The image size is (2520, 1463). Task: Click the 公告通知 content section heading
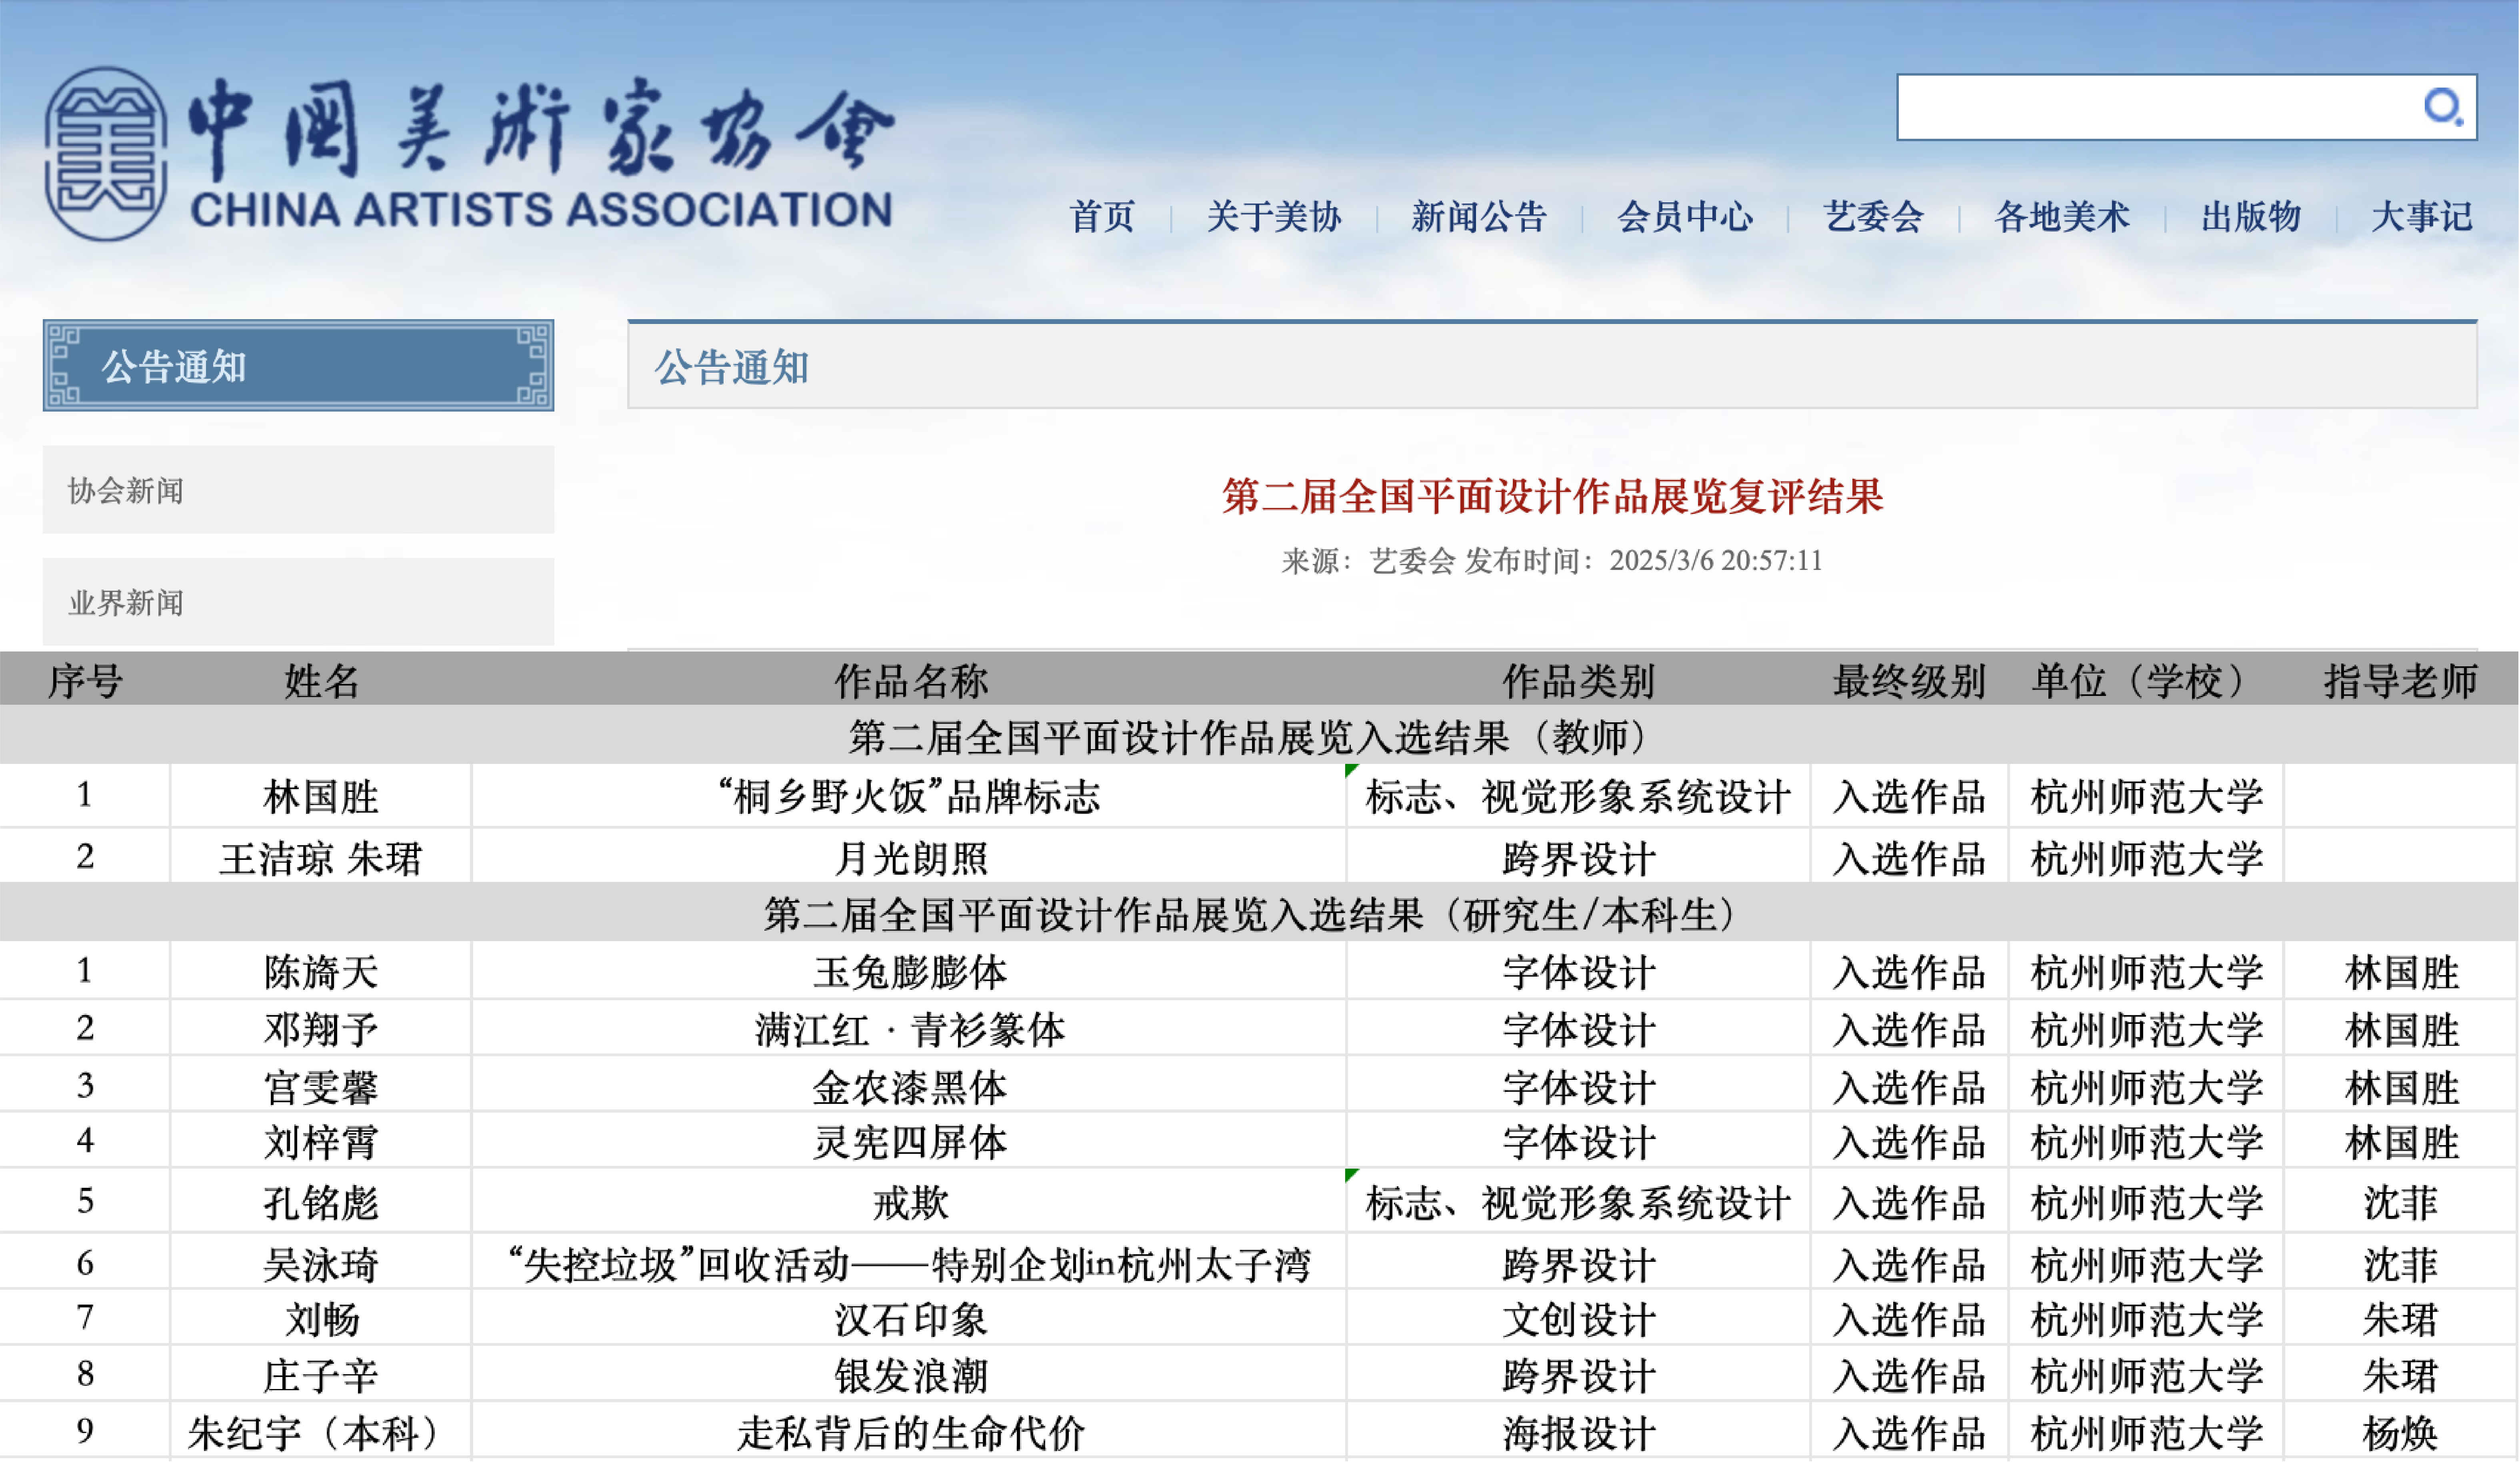click(732, 367)
